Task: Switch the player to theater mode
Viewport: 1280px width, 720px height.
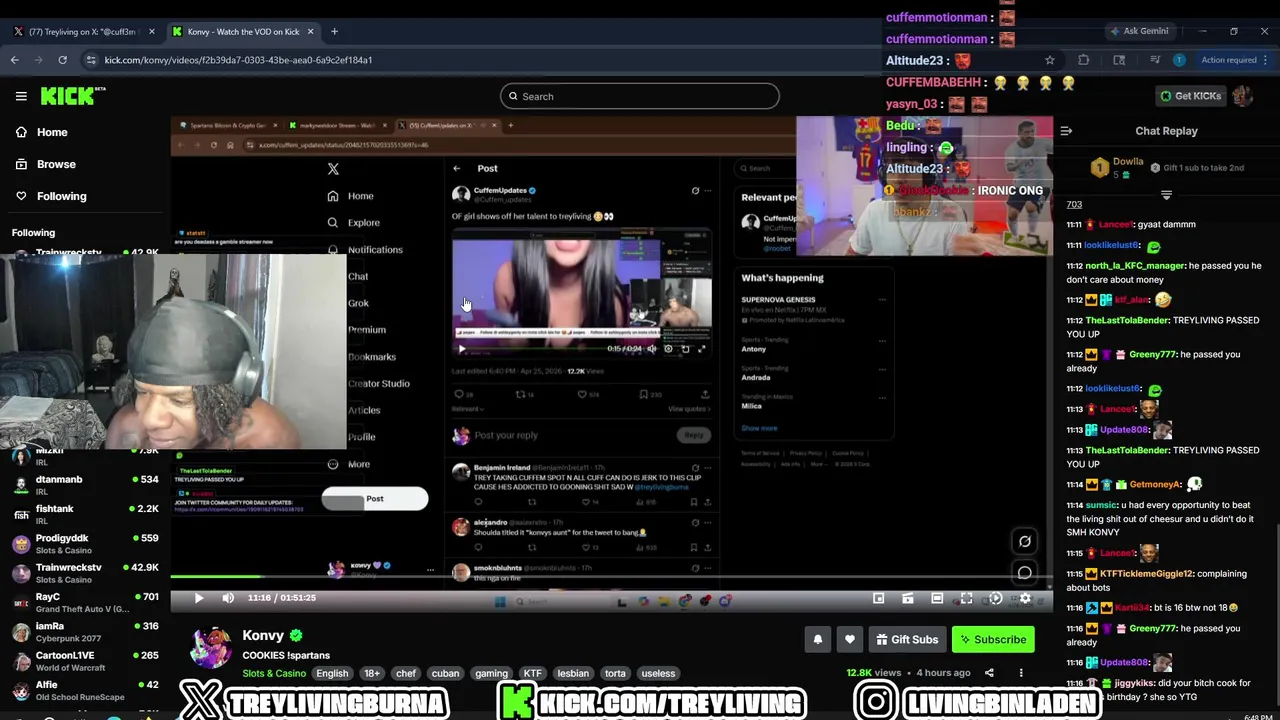Action: [x=937, y=598]
